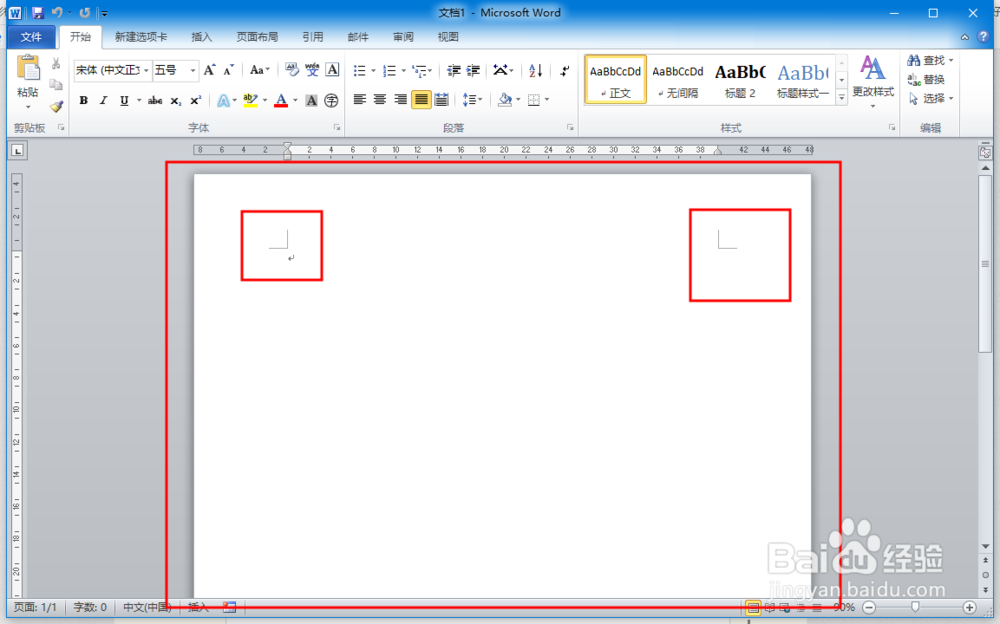Screen dimensions: 1000x624
Task: Toggle italic formatting
Action: coord(103,100)
